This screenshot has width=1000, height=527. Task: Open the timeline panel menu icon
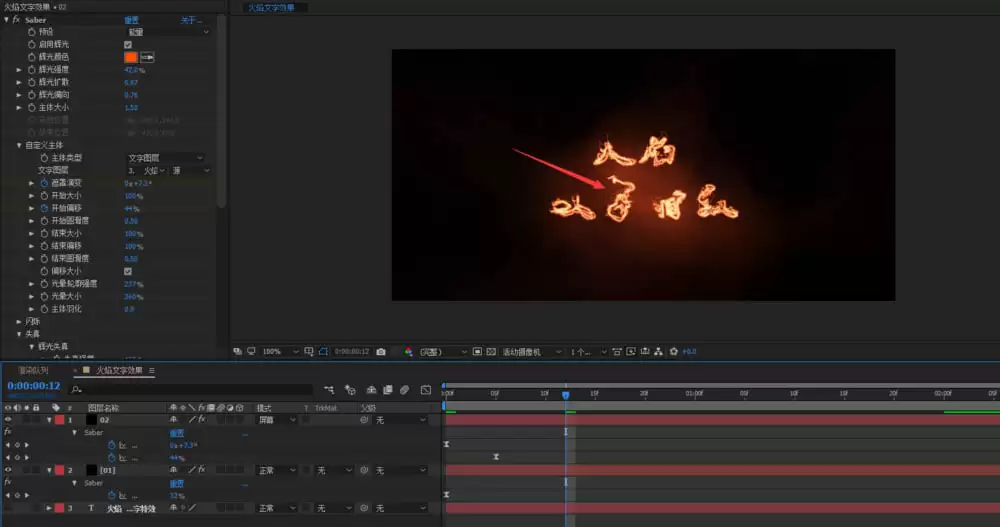tap(152, 370)
